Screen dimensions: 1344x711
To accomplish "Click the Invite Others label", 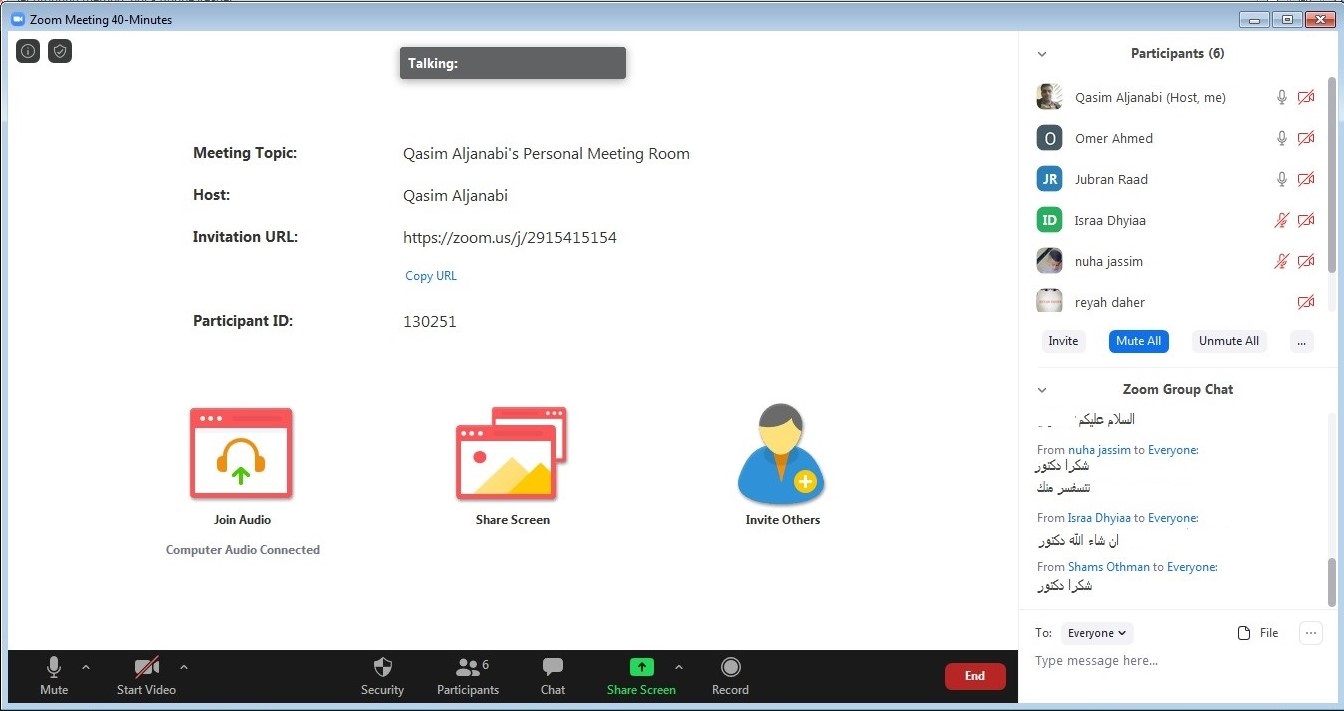I will [x=783, y=520].
